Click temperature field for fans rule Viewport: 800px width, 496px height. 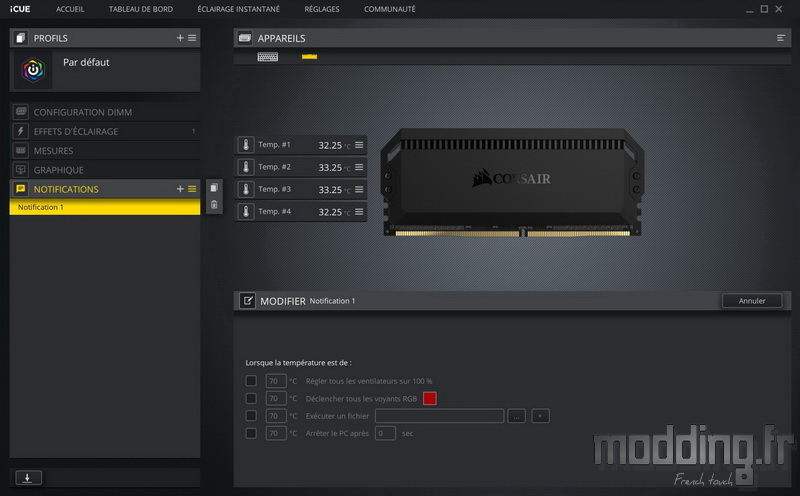click(276, 381)
